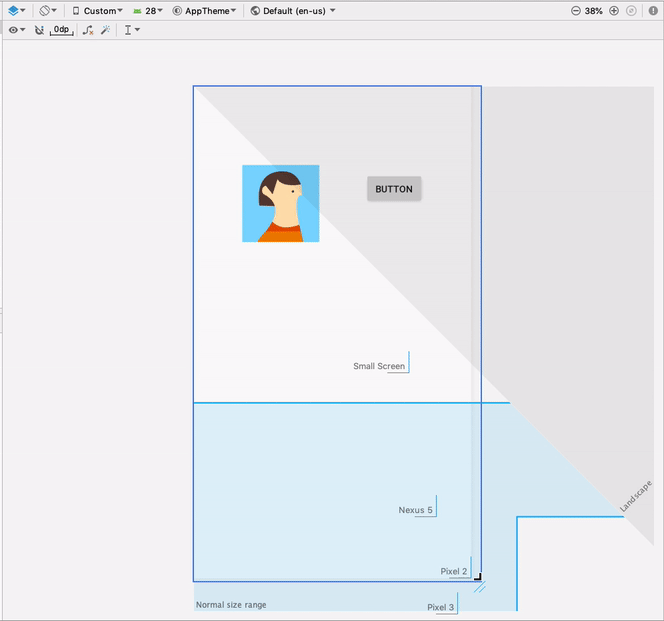Image resolution: width=664 pixels, height=621 pixels.
Task: Click the zoom in plus icon
Action: [614, 11]
